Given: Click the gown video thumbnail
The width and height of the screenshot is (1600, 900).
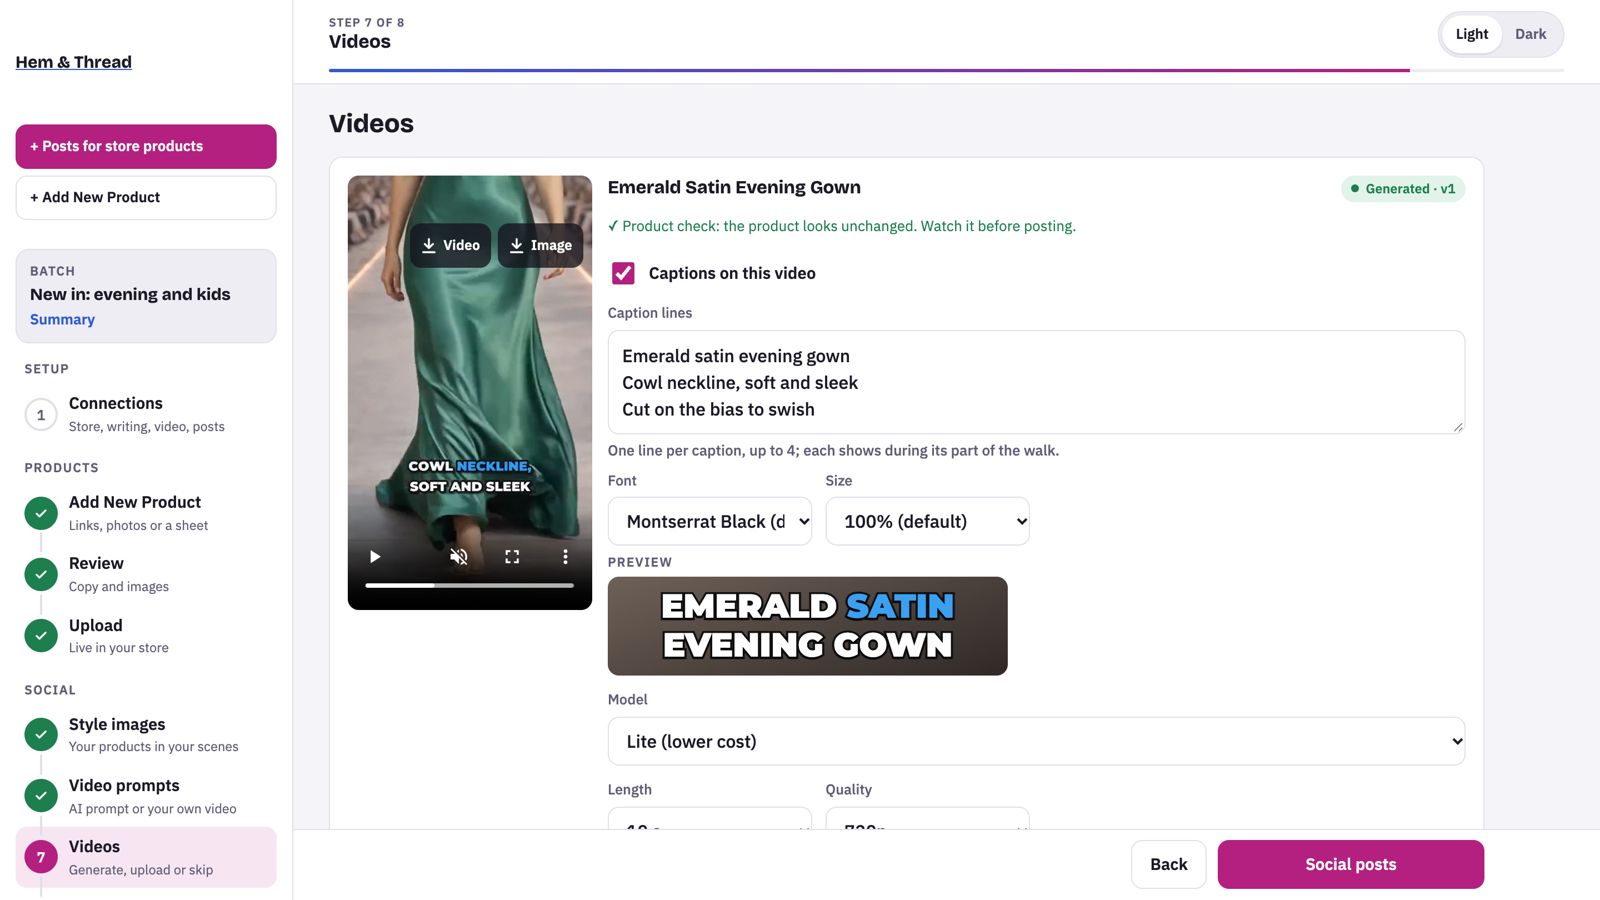Looking at the screenshot, I should pos(469,392).
